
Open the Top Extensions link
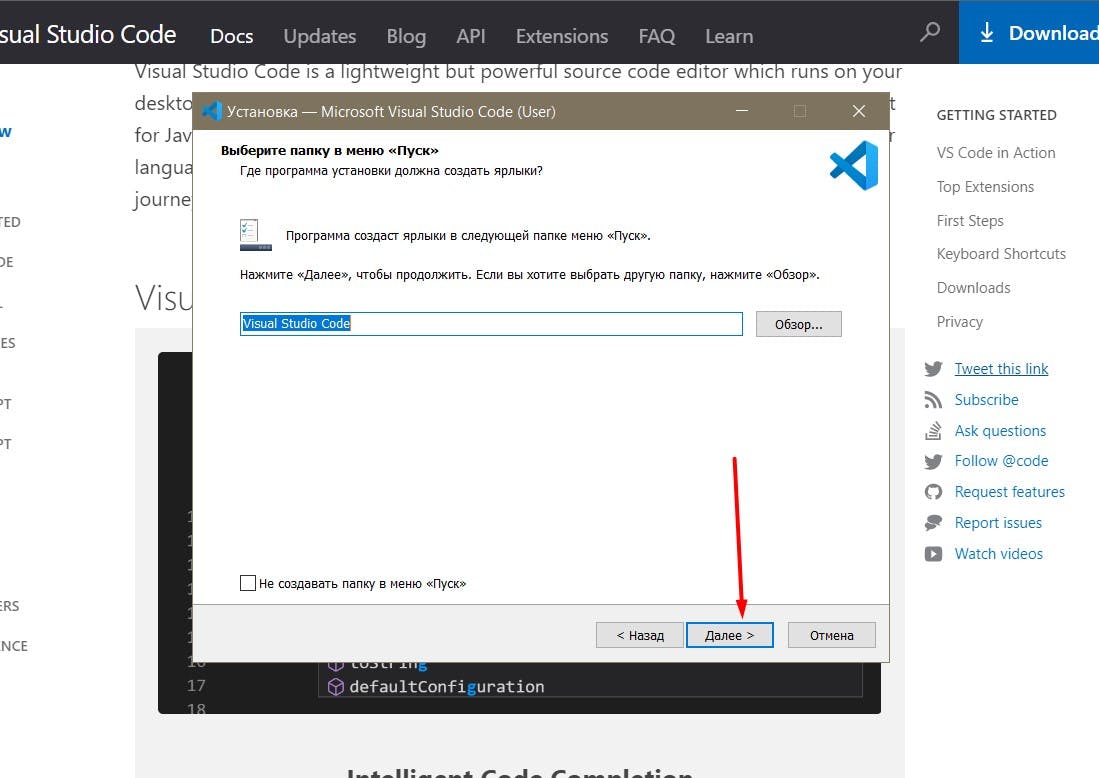tap(985, 186)
